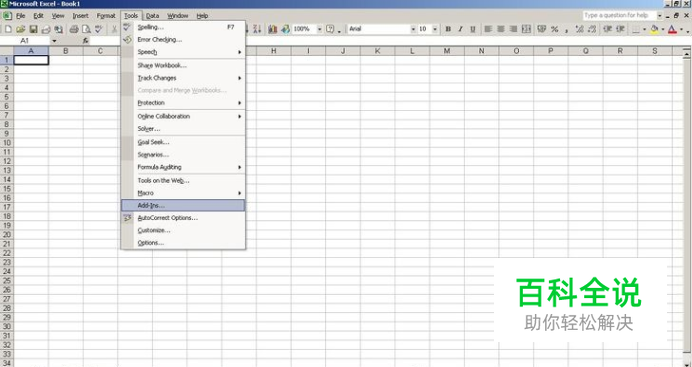This screenshot has width=692, height=367.
Task: Select cell A1
Action: click(31, 60)
